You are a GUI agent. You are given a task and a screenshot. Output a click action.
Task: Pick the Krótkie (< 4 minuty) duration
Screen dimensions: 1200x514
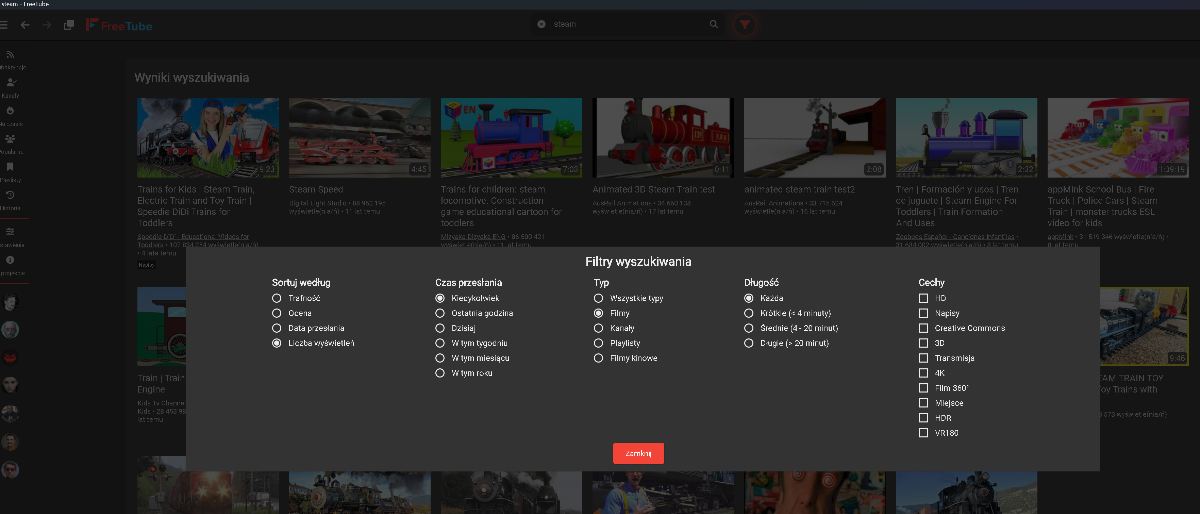tap(750, 313)
